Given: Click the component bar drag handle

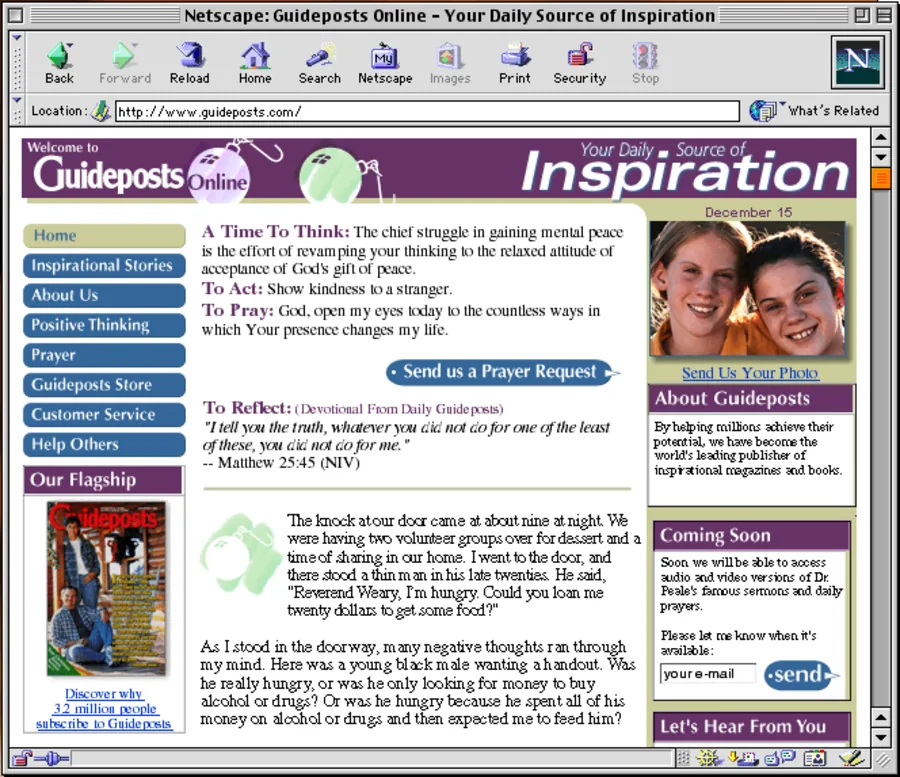Looking at the screenshot, I should click(x=682, y=759).
